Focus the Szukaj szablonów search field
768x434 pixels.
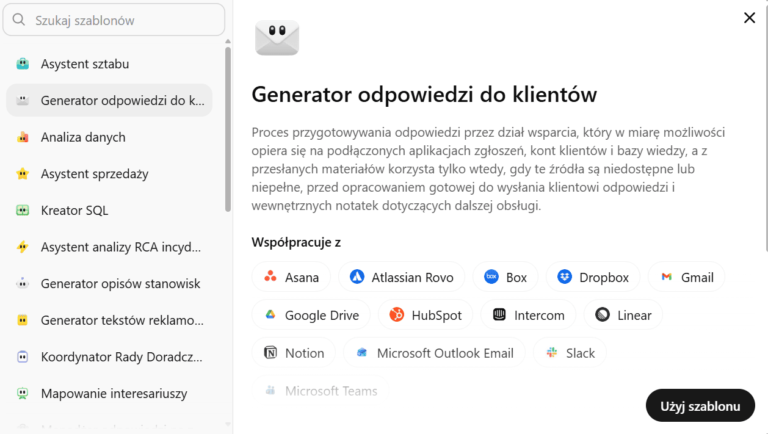[114, 20]
